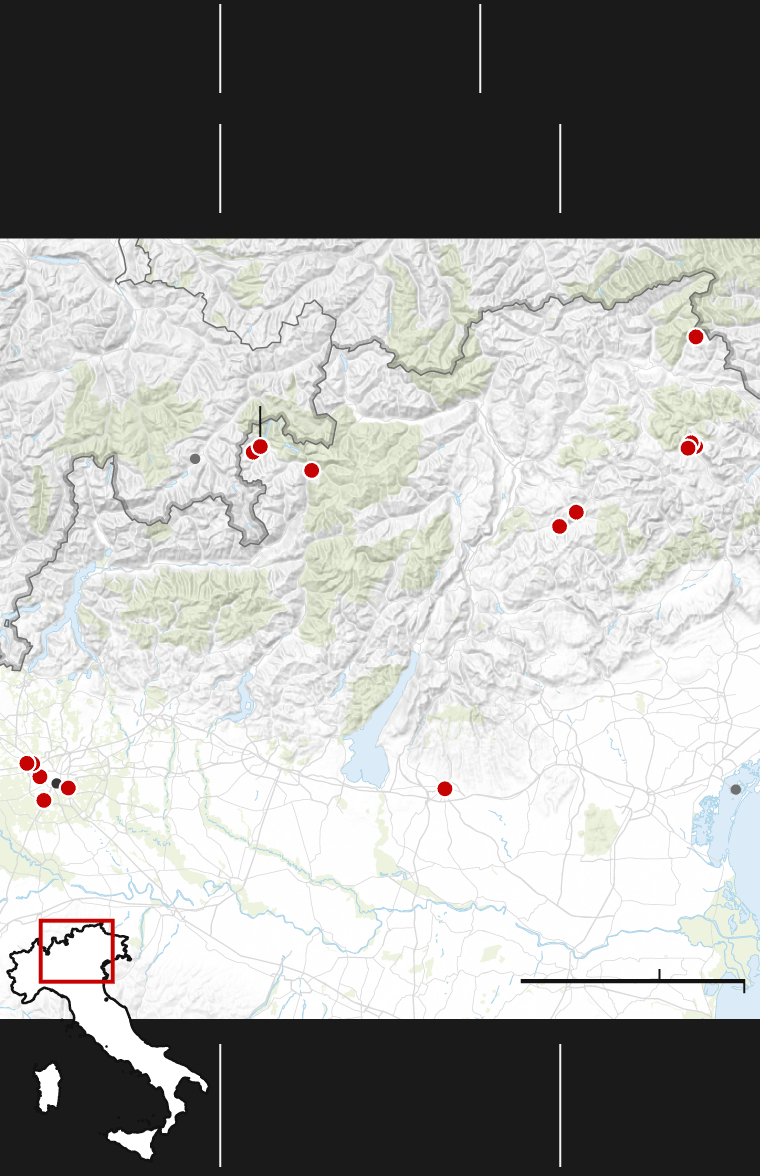This screenshot has width=760, height=1176.
Task: Click the southernmost red marker of the Milan cluster
Action: [44, 800]
